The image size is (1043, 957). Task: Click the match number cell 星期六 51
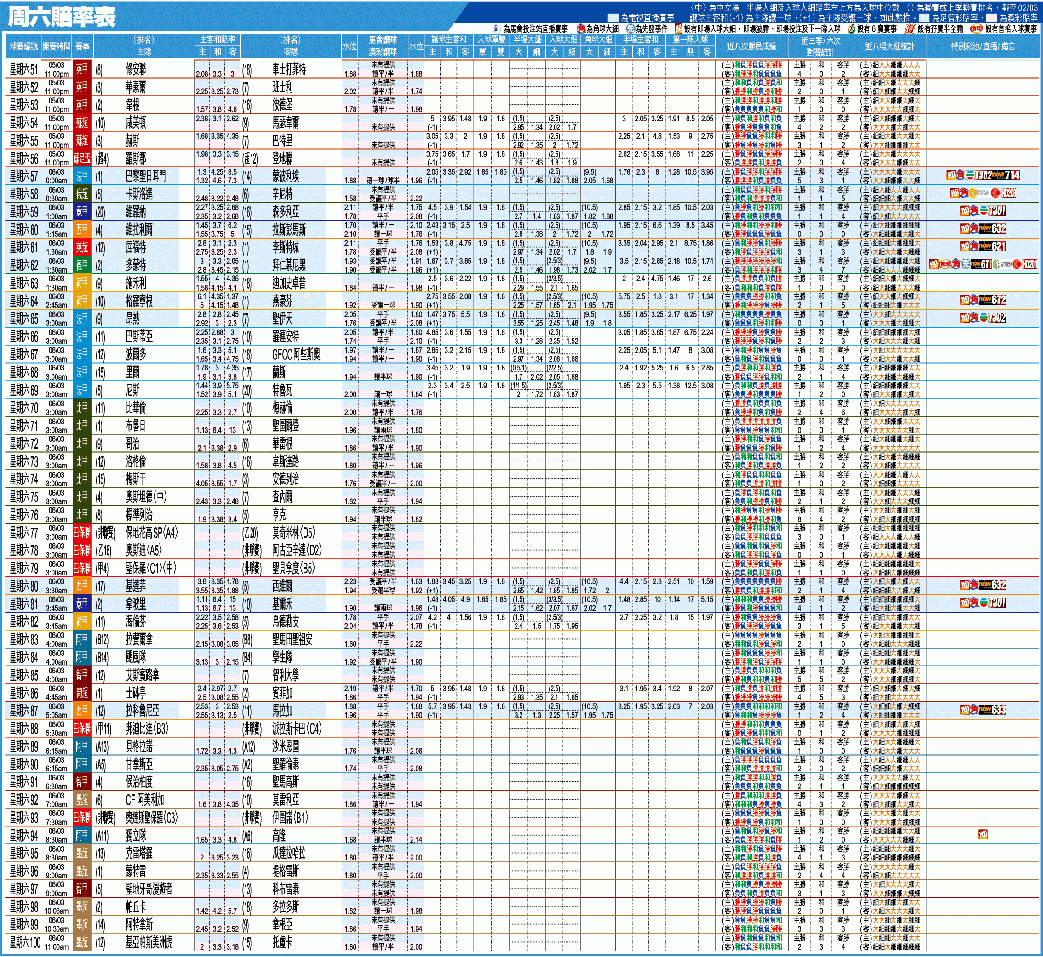(25, 69)
